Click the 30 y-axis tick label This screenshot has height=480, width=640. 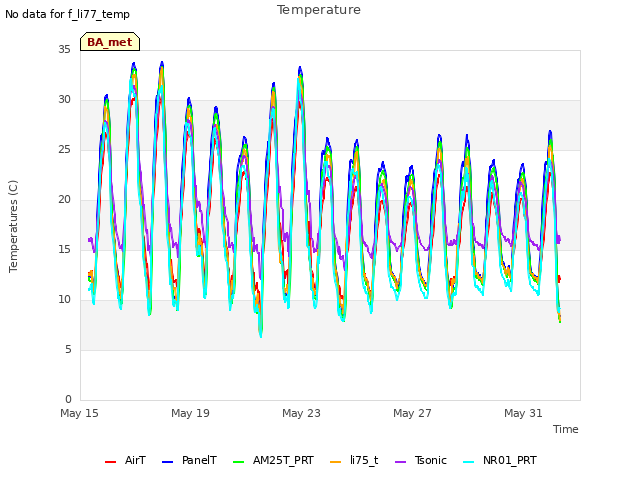click(x=64, y=100)
